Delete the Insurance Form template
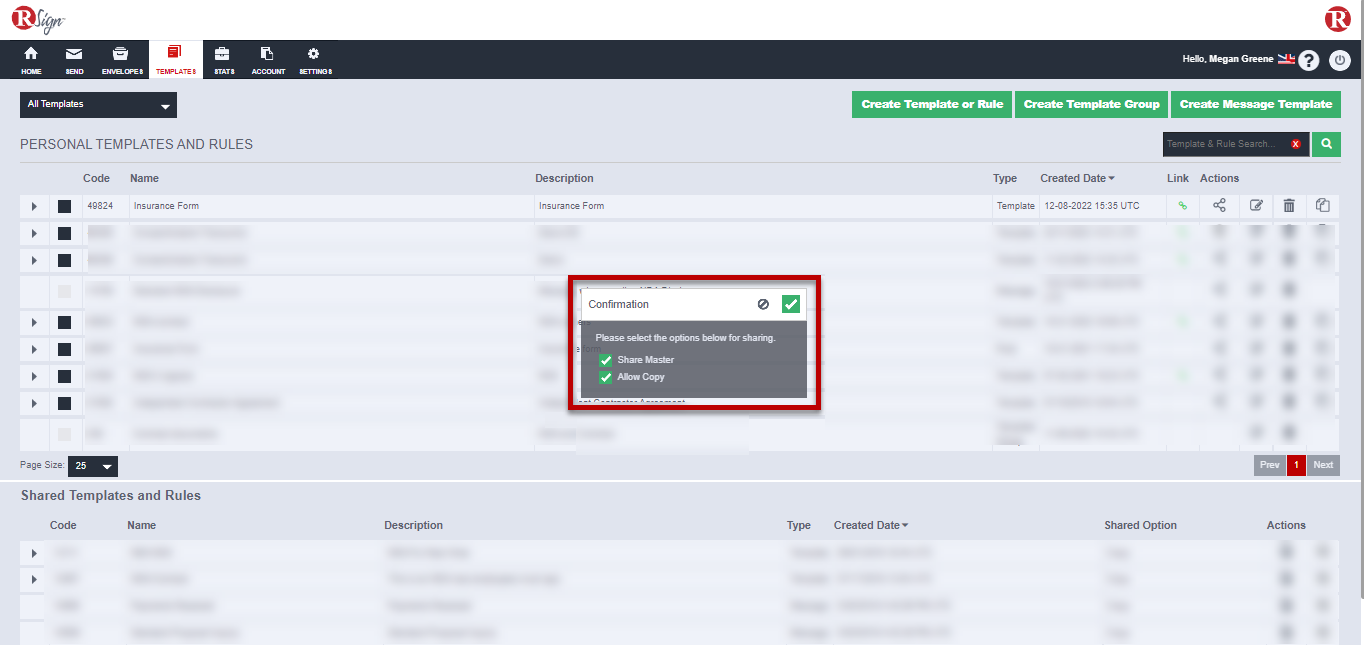1364x645 pixels. coord(1289,205)
